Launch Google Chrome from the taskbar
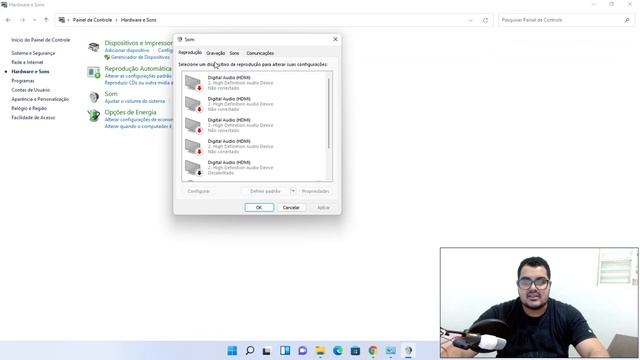Image resolution: width=640 pixels, height=360 pixels. click(373, 351)
